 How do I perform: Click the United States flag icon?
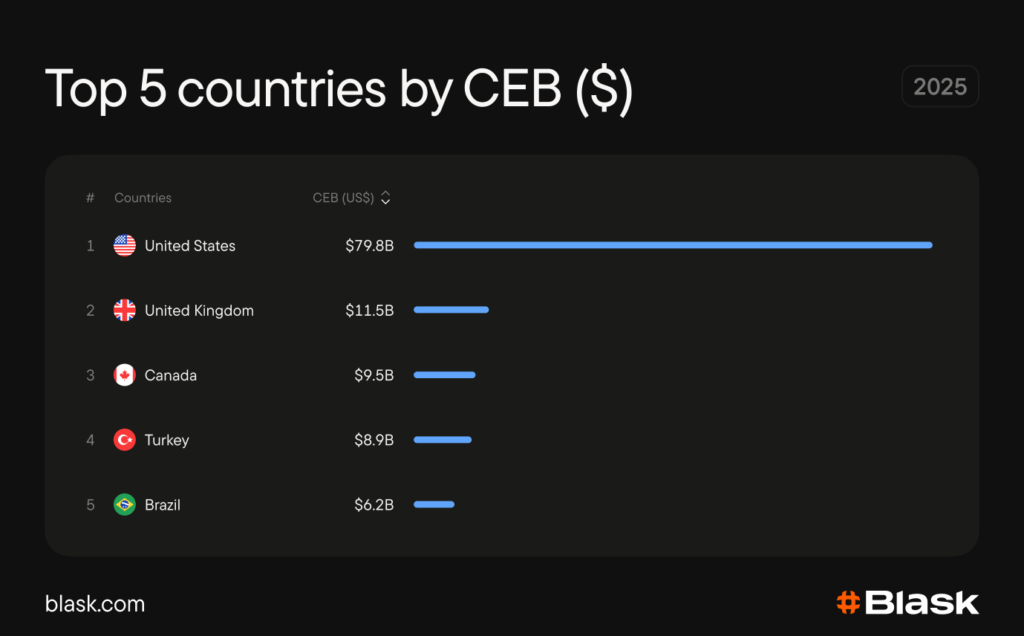point(125,245)
